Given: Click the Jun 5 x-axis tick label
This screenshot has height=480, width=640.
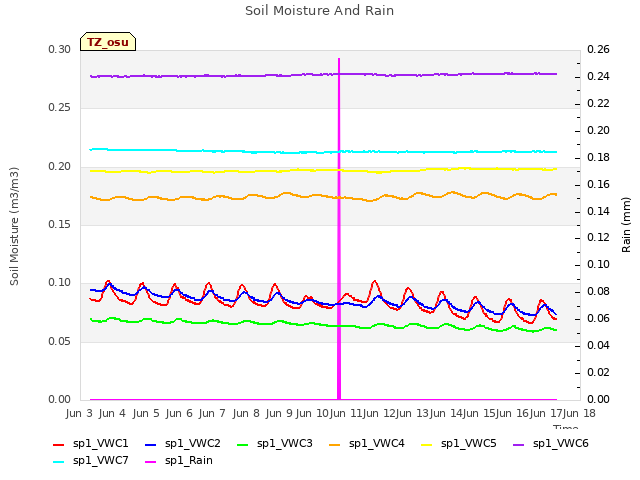Looking at the screenshot, I should pyautogui.click(x=146, y=413).
